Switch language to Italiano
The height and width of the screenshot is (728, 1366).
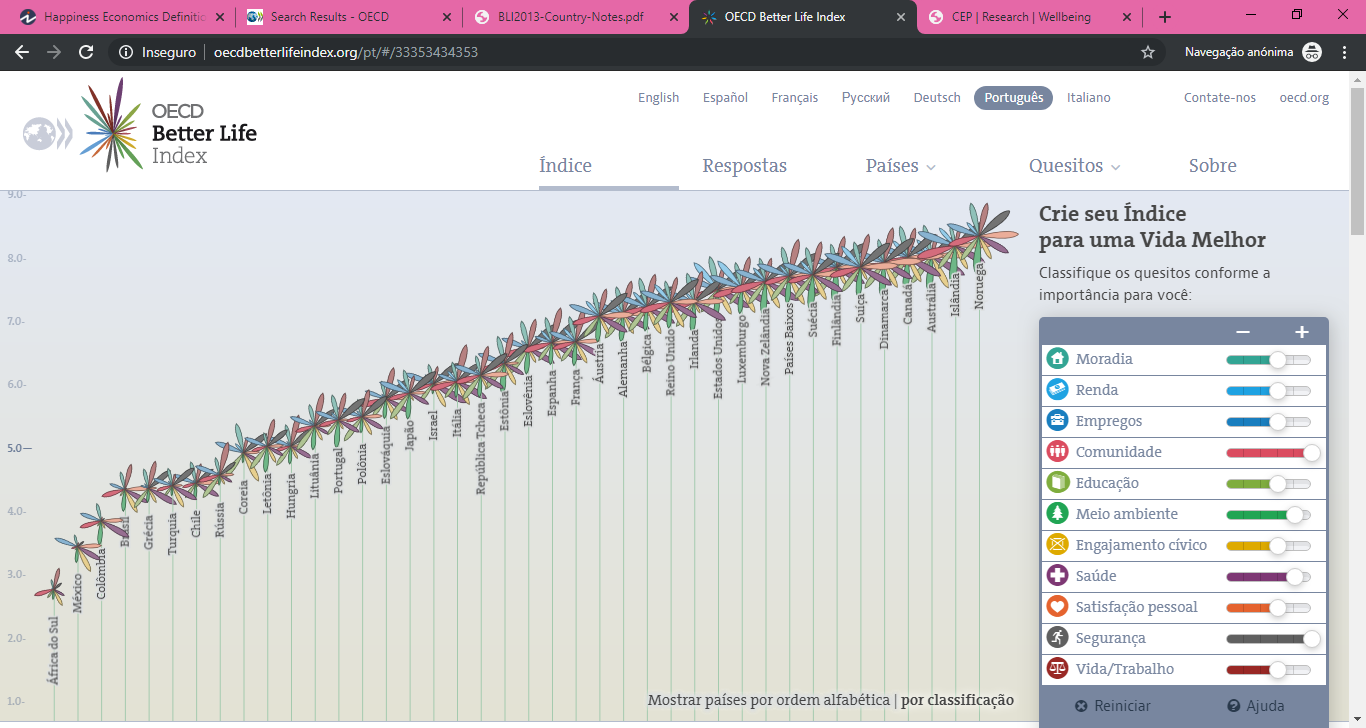[1089, 97]
